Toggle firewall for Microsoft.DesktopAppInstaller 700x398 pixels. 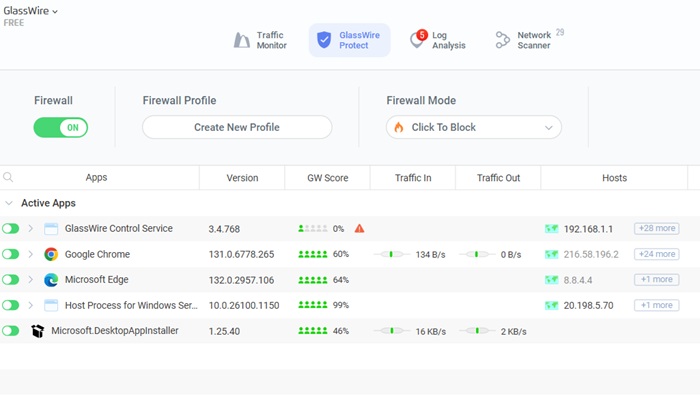pyautogui.click(x=10, y=331)
